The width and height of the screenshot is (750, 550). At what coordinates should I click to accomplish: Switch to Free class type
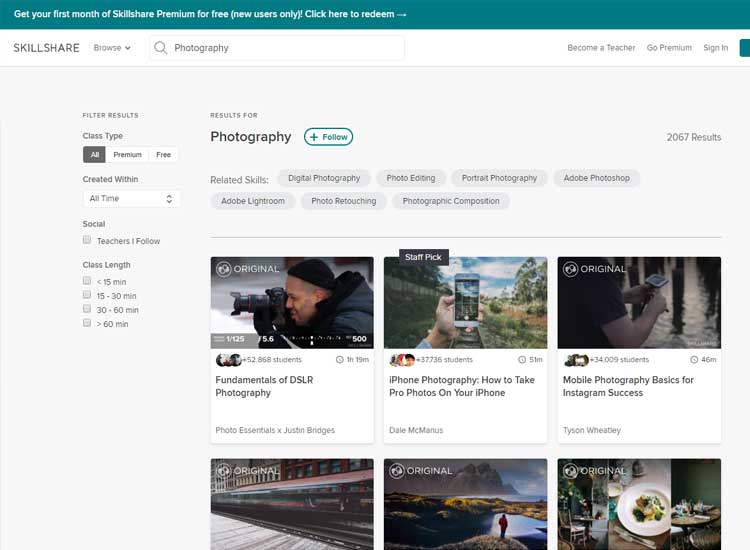click(x=163, y=154)
